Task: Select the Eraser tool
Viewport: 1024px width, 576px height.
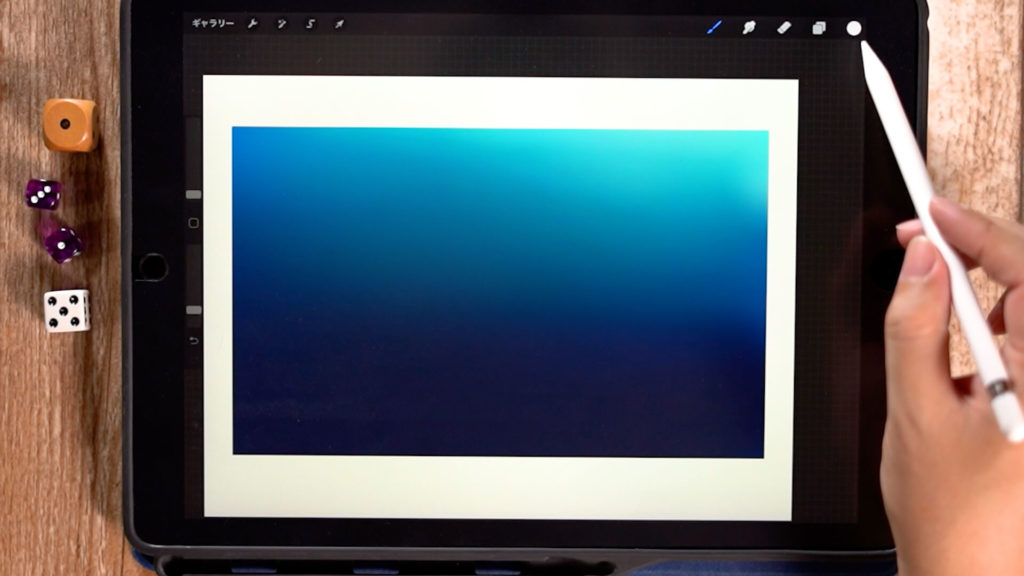Action: [x=783, y=27]
